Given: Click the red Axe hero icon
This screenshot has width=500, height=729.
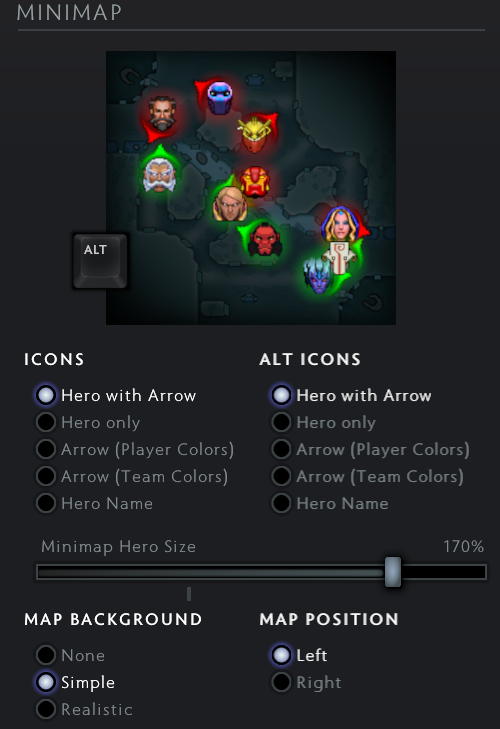Looking at the screenshot, I should [x=264, y=239].
